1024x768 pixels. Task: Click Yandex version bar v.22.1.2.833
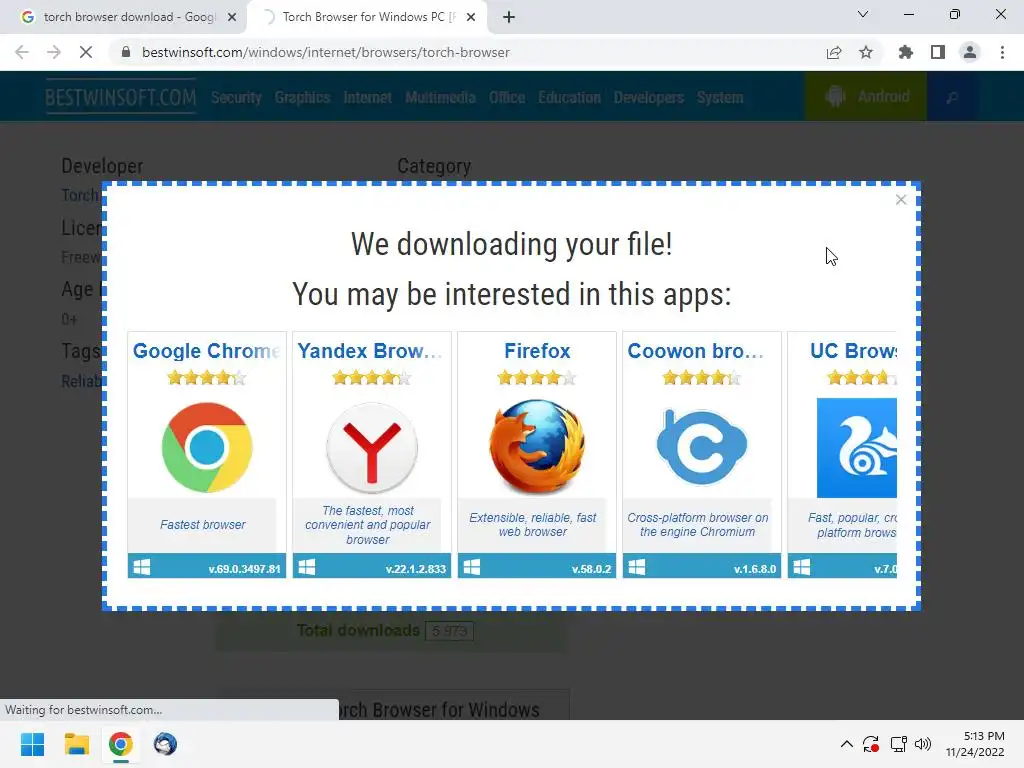click(372, 566)
